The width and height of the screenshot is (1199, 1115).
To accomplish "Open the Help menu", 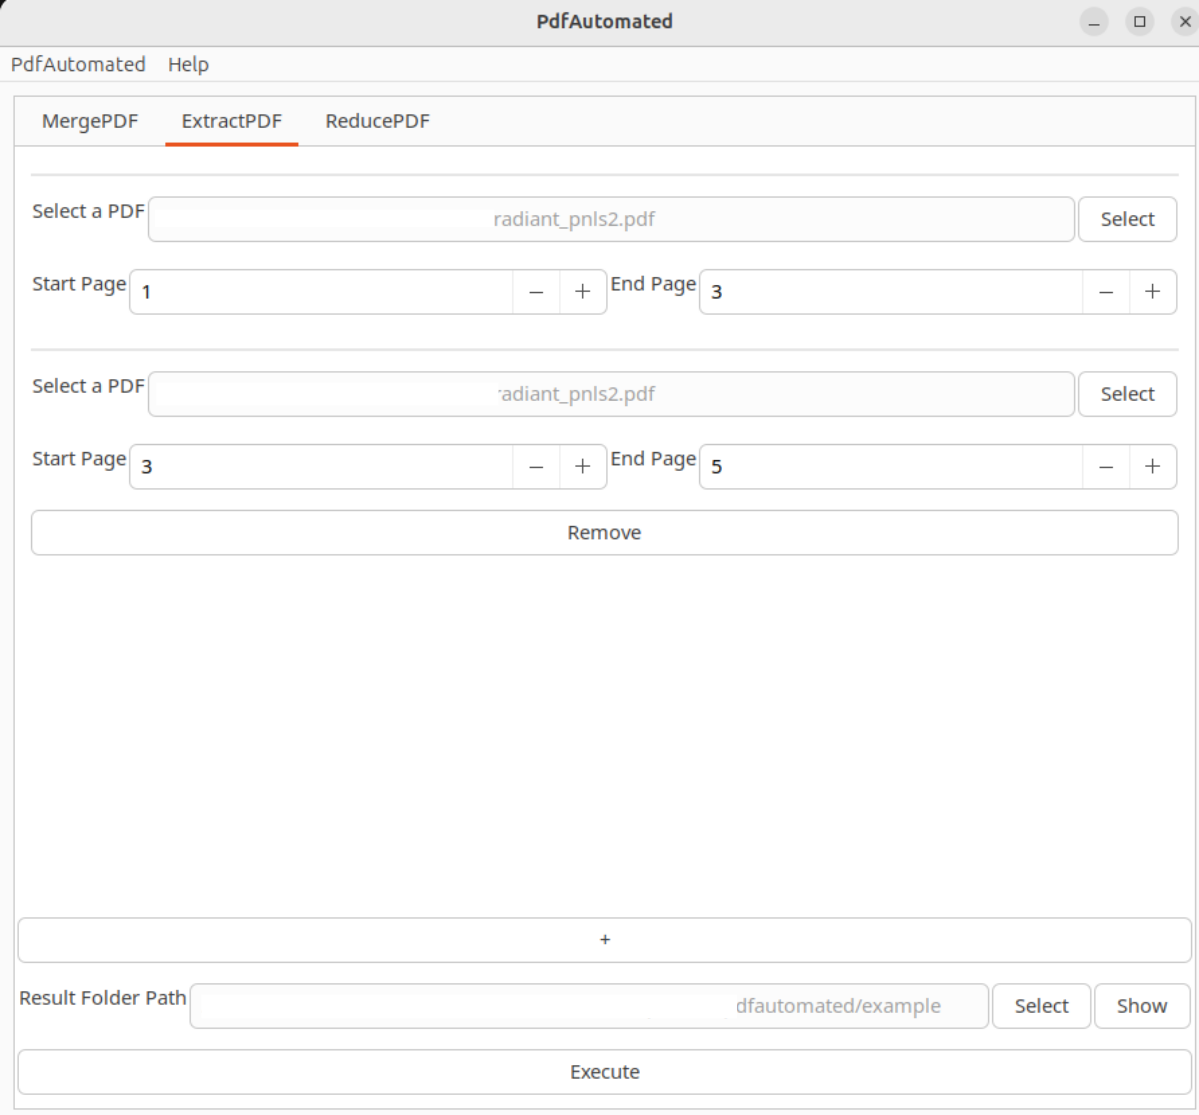I will pos(188,64).
